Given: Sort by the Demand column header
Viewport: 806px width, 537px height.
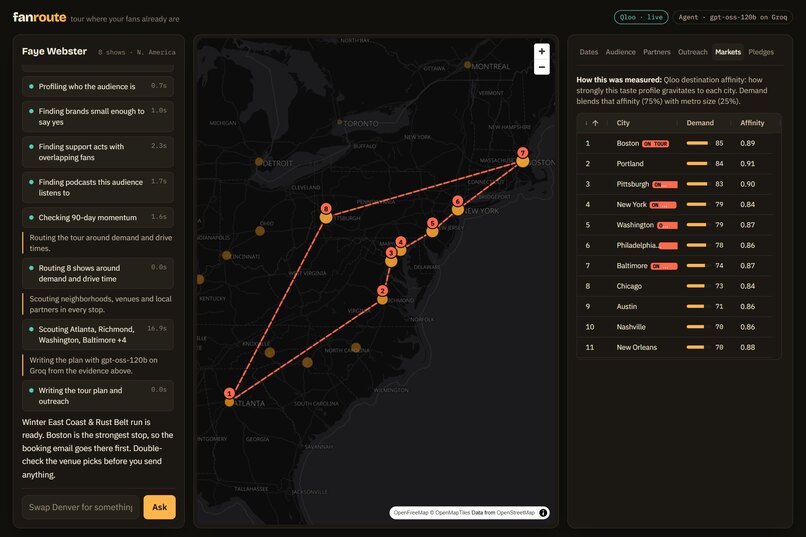Looking at the screenshot, I should coord(700,123).
